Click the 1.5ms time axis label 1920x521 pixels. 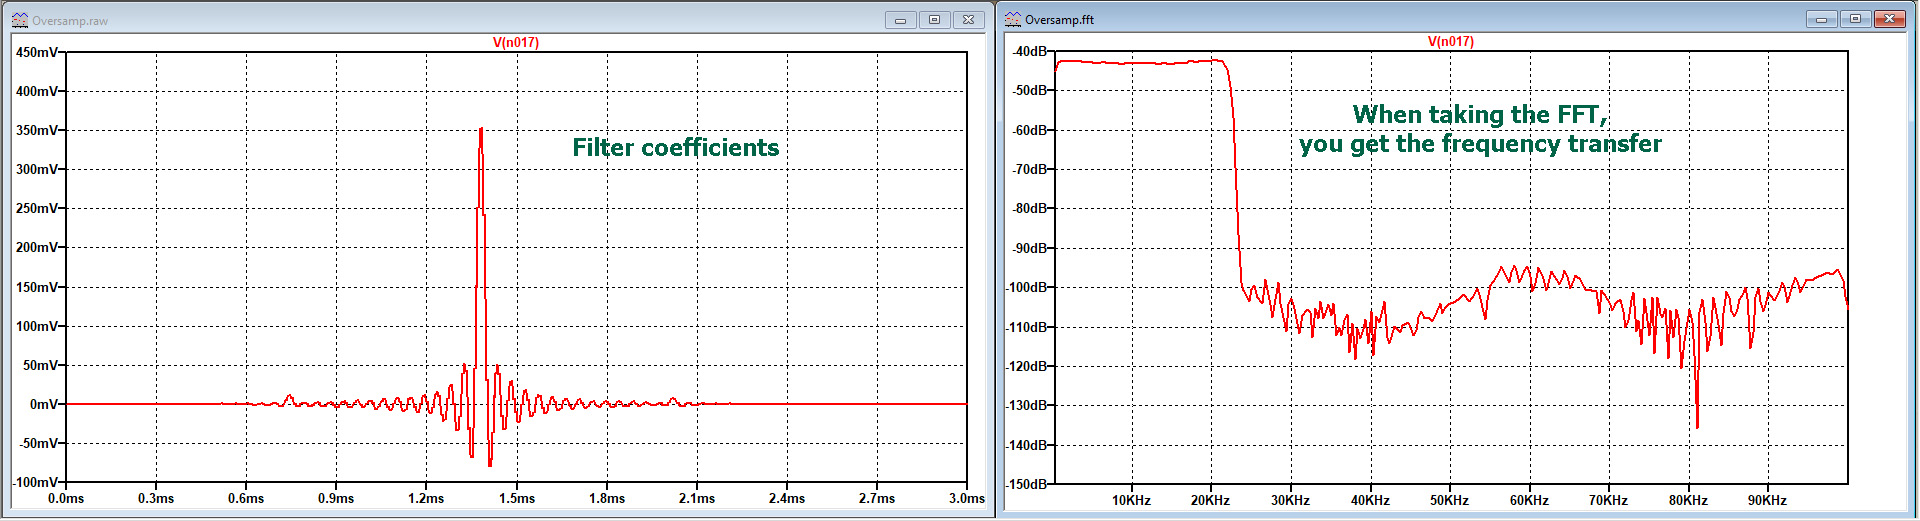517,498
